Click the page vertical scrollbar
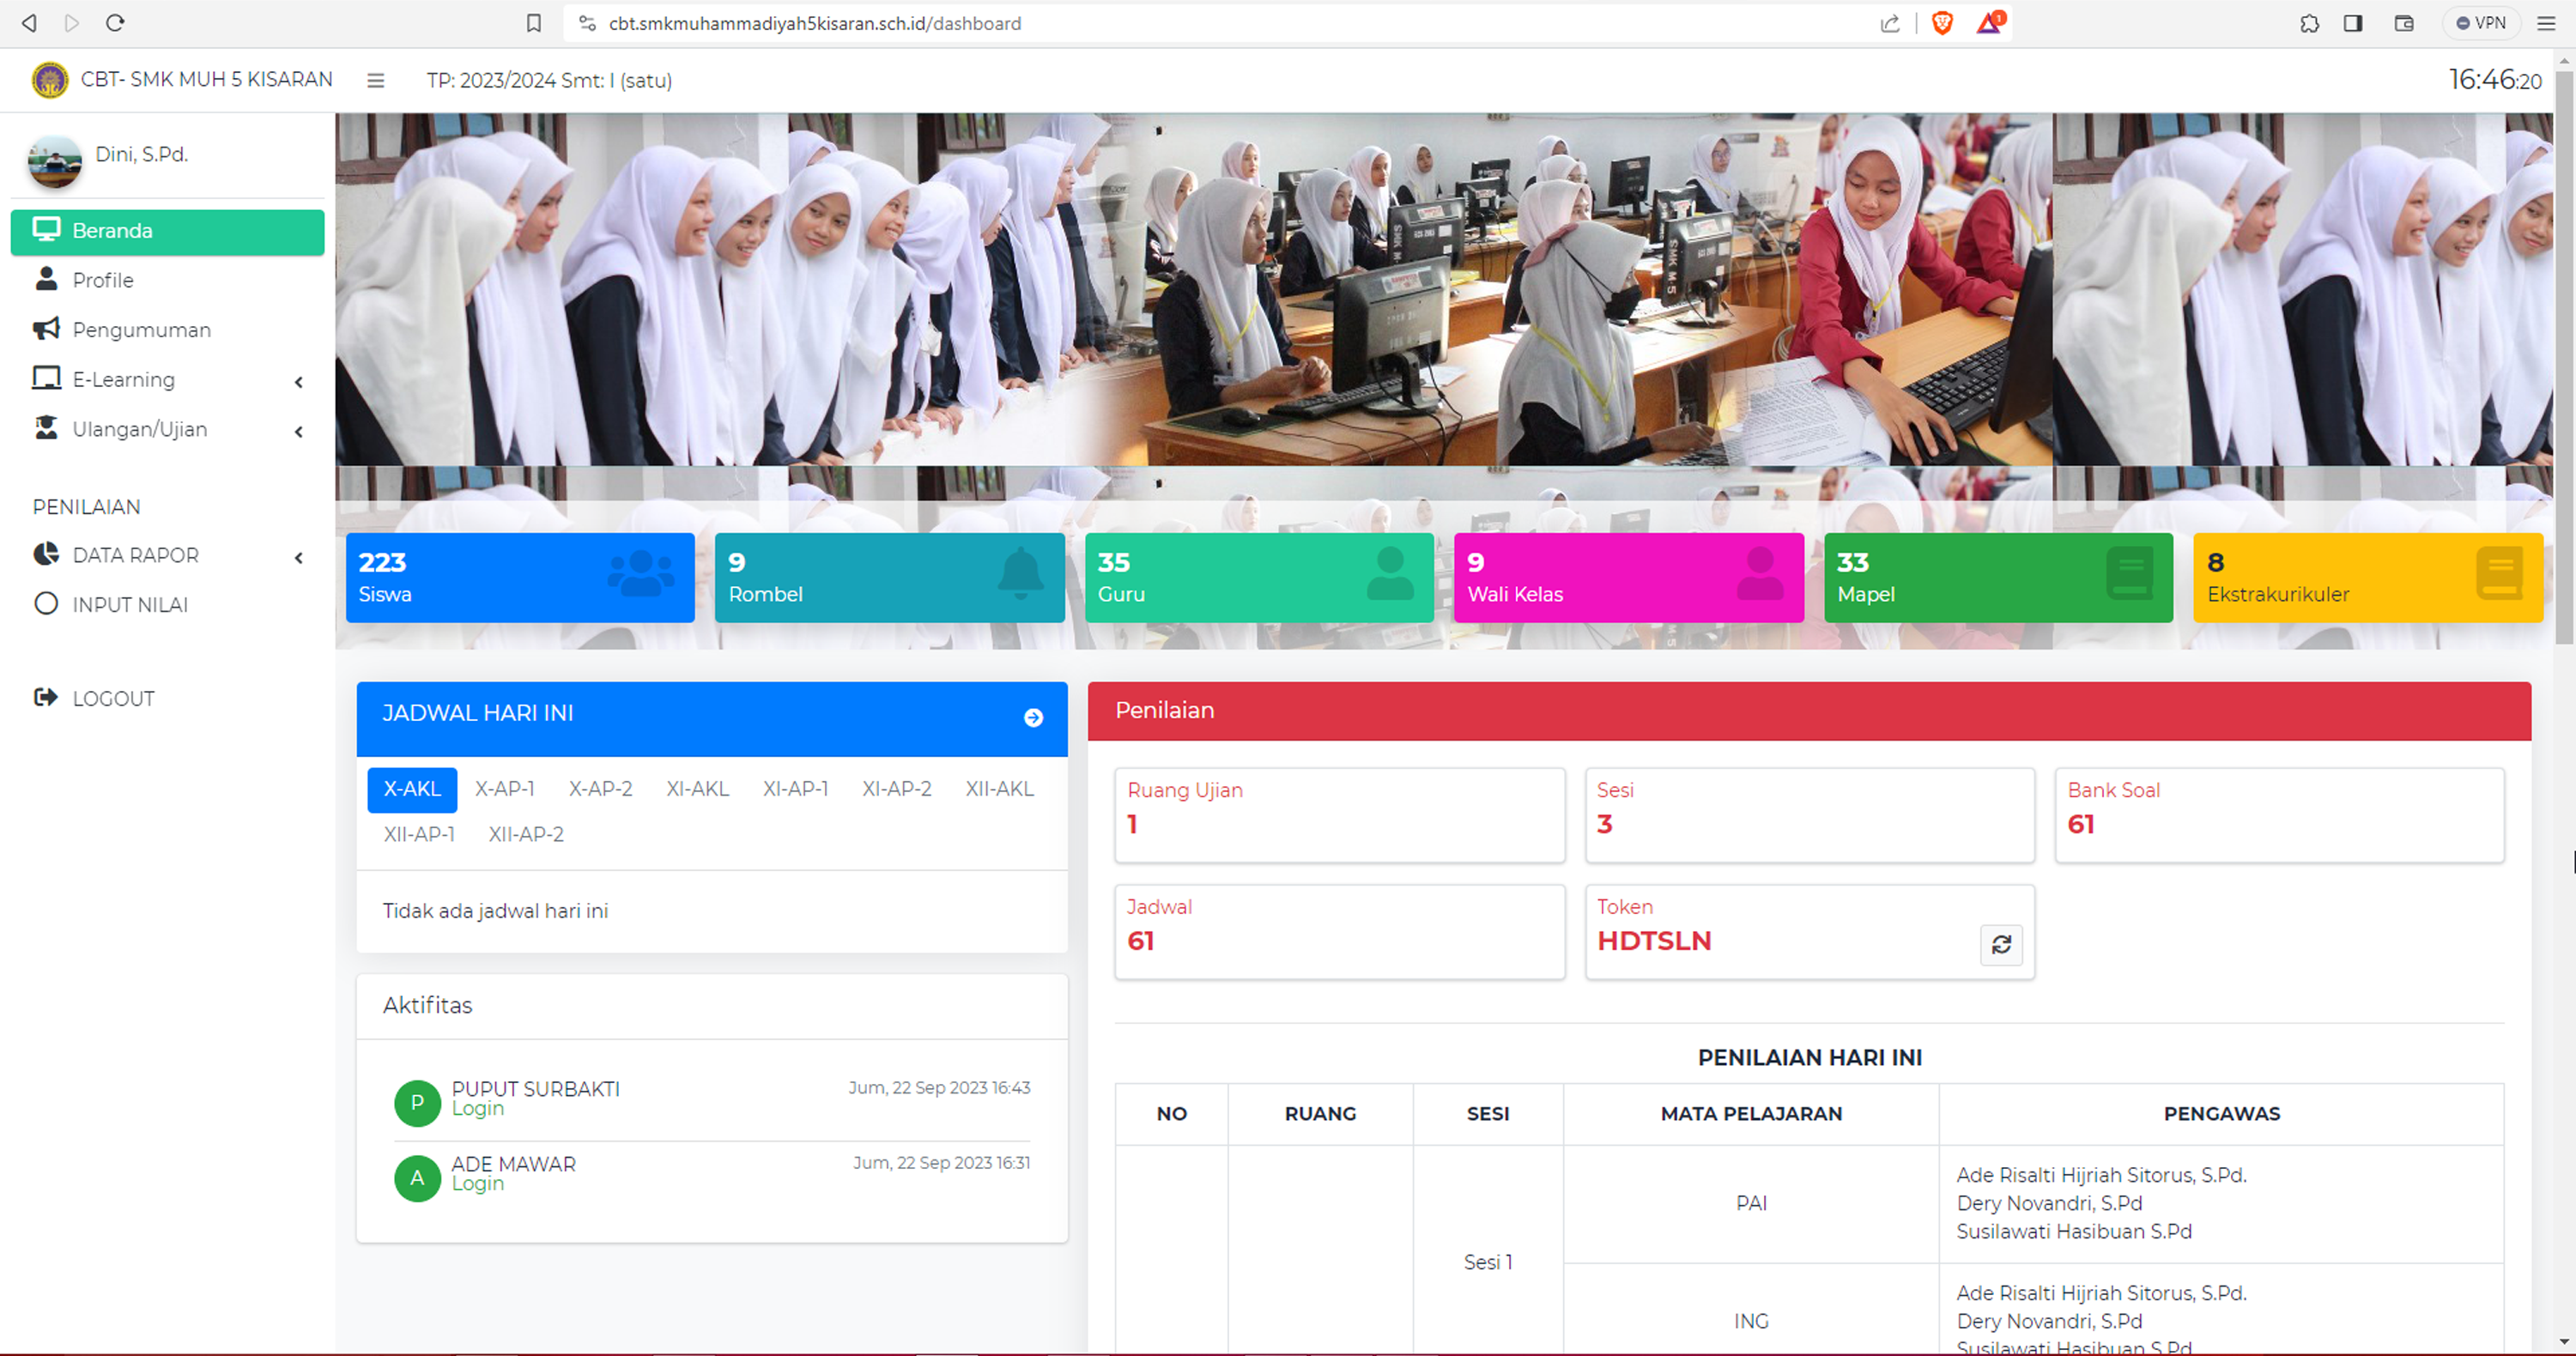 [x=2564, y=360]
